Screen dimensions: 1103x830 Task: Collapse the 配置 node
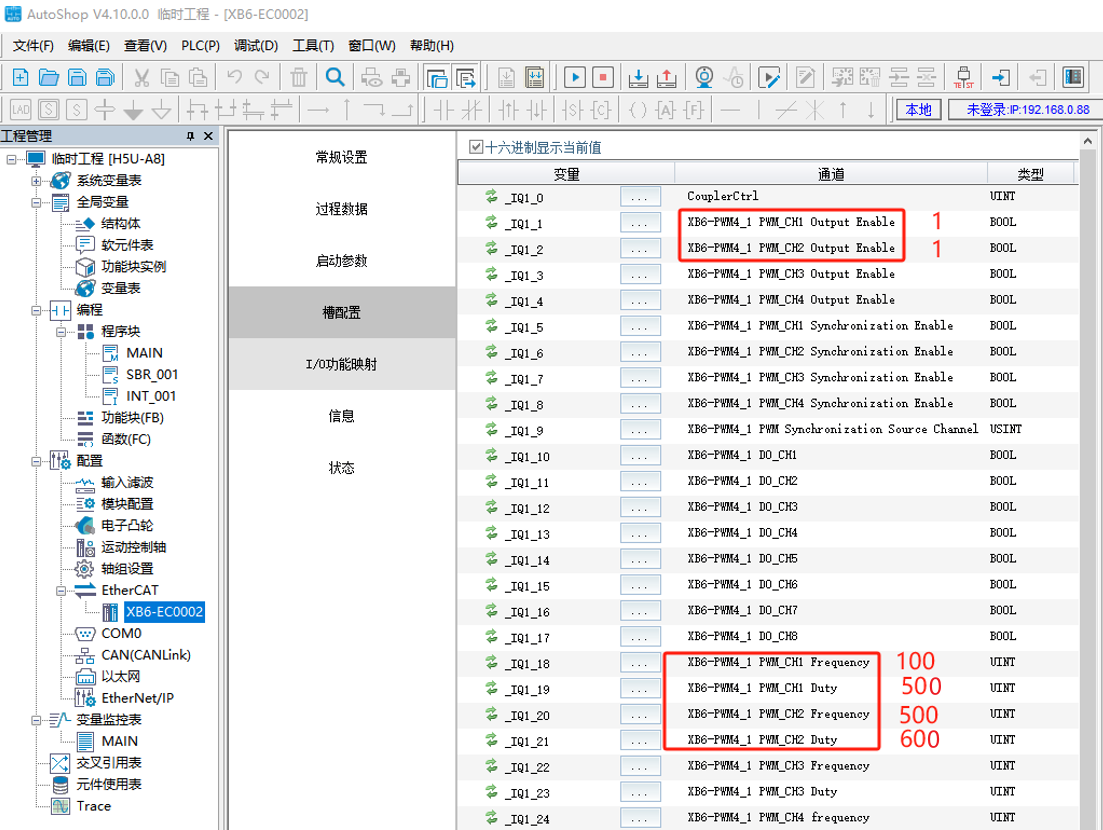(x=36, y=461)
